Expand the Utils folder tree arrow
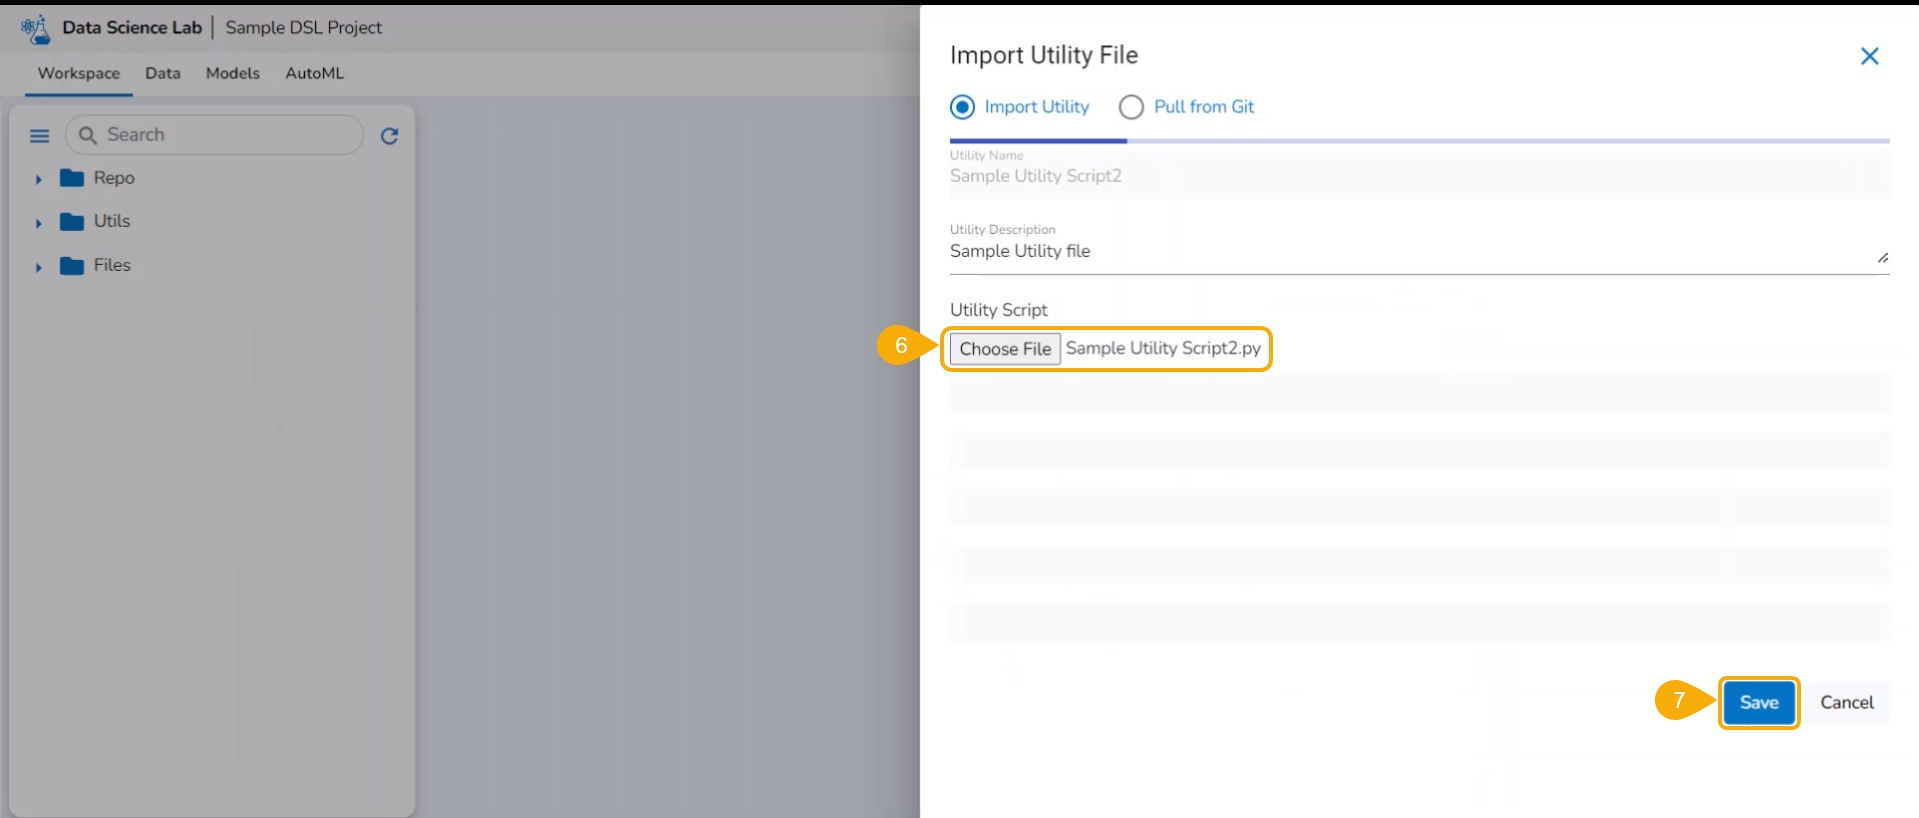1919x818 pixels. [39, 223]
